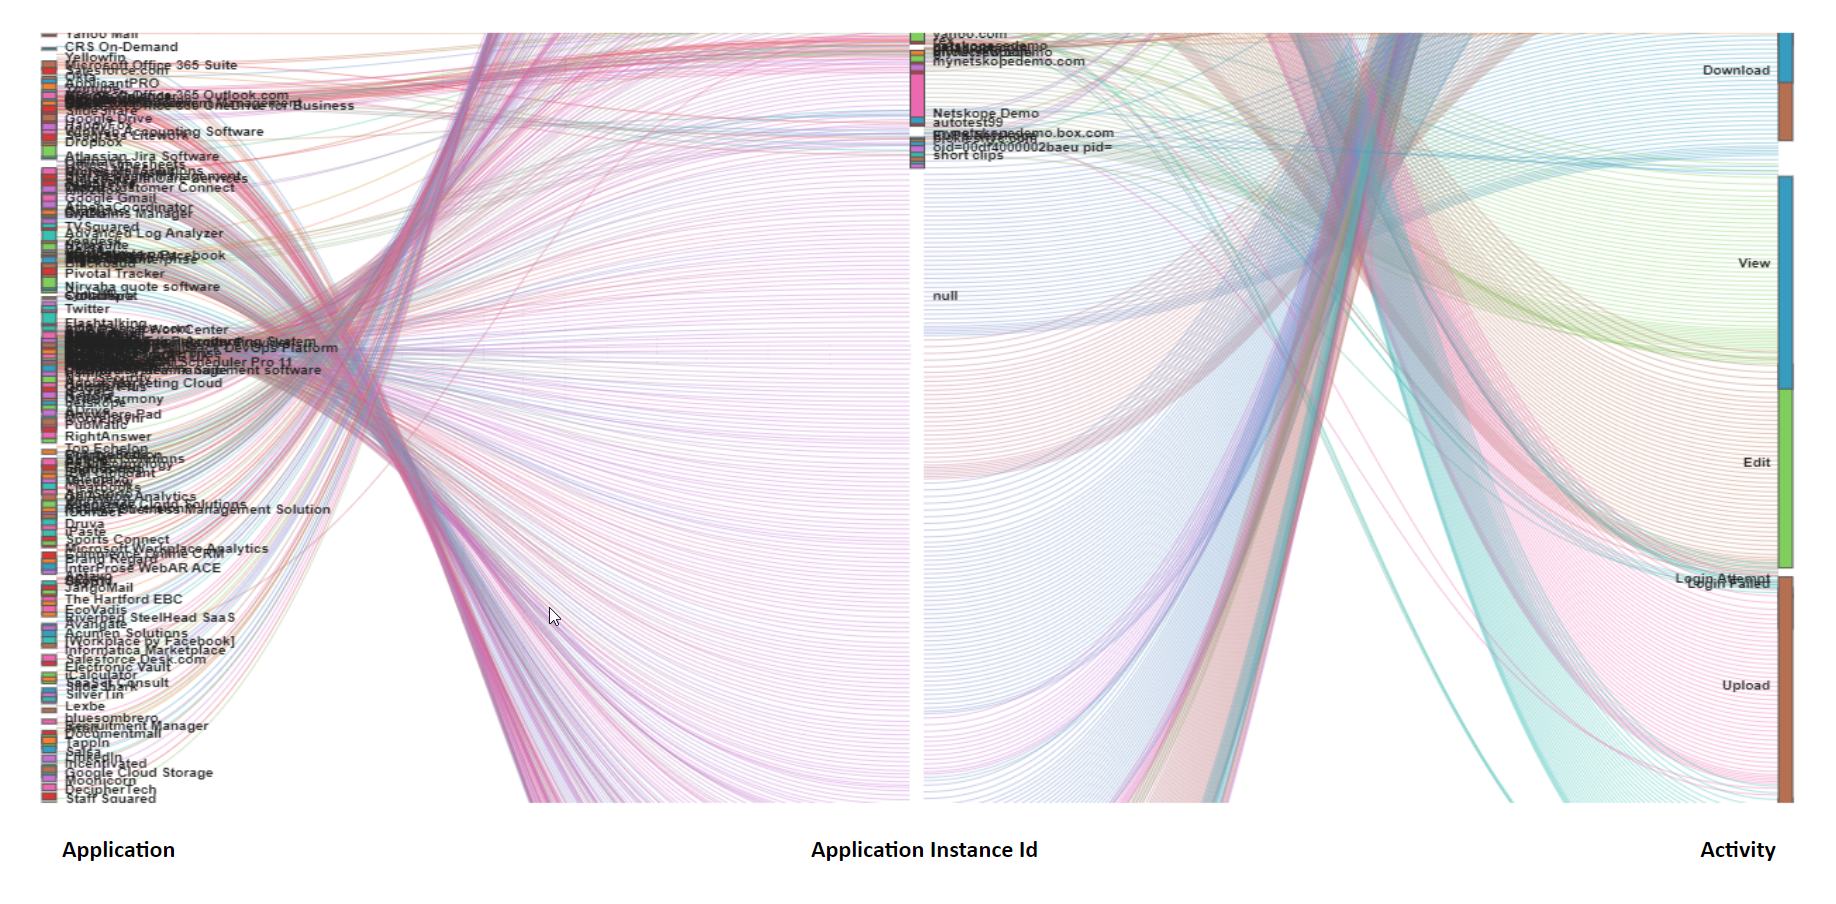This screenshot has height=904, width=1836.
Task: Click the Pivotal Tracker application label
Action: (x=114, y=273)
